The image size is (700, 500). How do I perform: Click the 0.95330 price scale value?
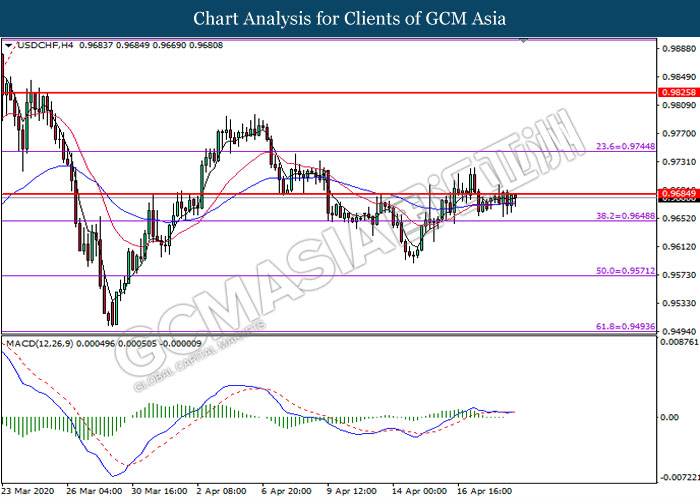click(679, 303)
